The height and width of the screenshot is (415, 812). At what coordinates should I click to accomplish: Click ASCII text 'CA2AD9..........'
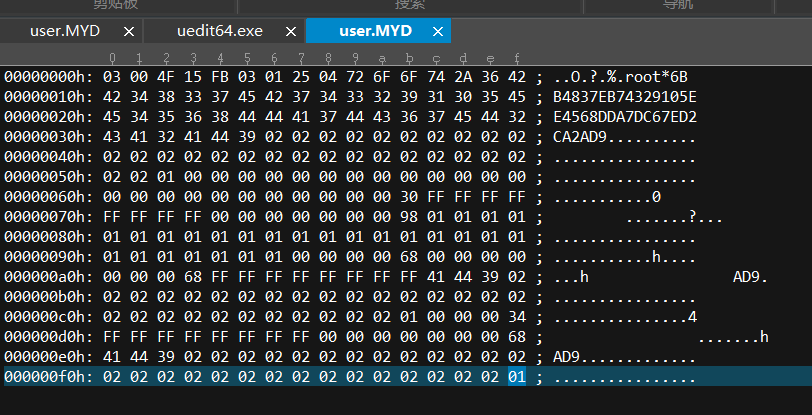click(x=625, y=137)
